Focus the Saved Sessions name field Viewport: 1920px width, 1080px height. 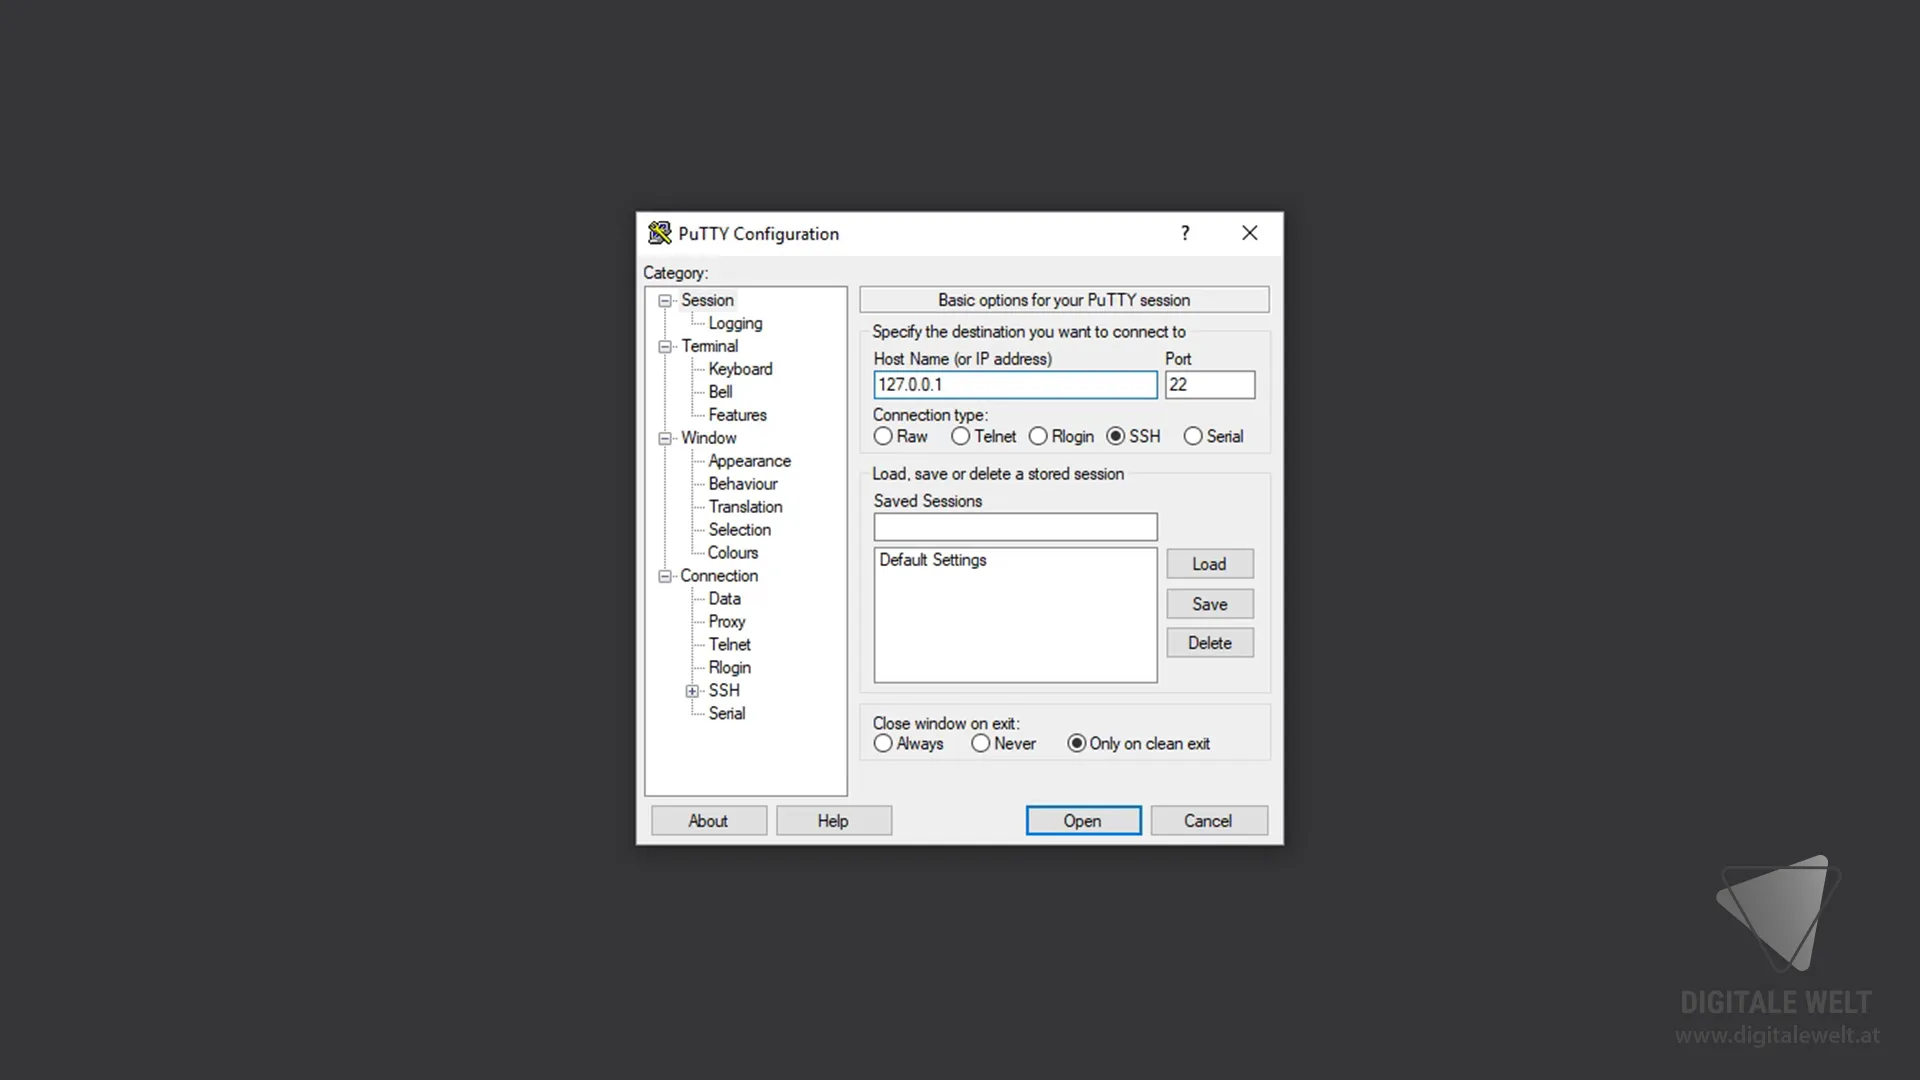tap(1015, 527)
